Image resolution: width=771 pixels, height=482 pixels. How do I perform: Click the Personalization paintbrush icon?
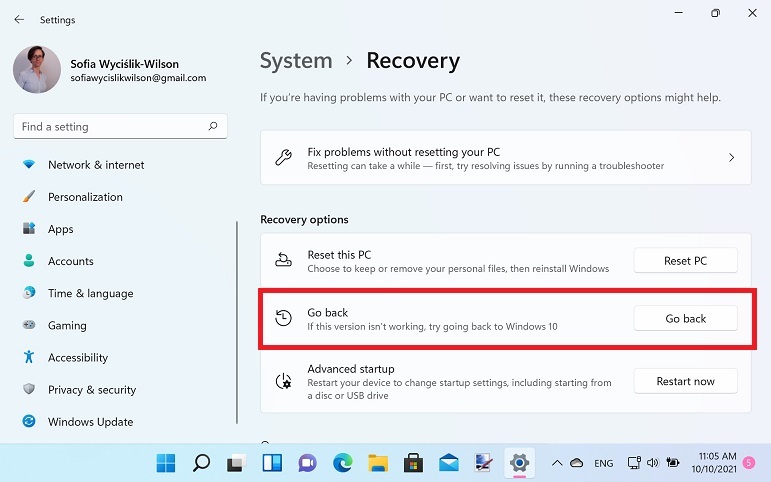[29, 197]
